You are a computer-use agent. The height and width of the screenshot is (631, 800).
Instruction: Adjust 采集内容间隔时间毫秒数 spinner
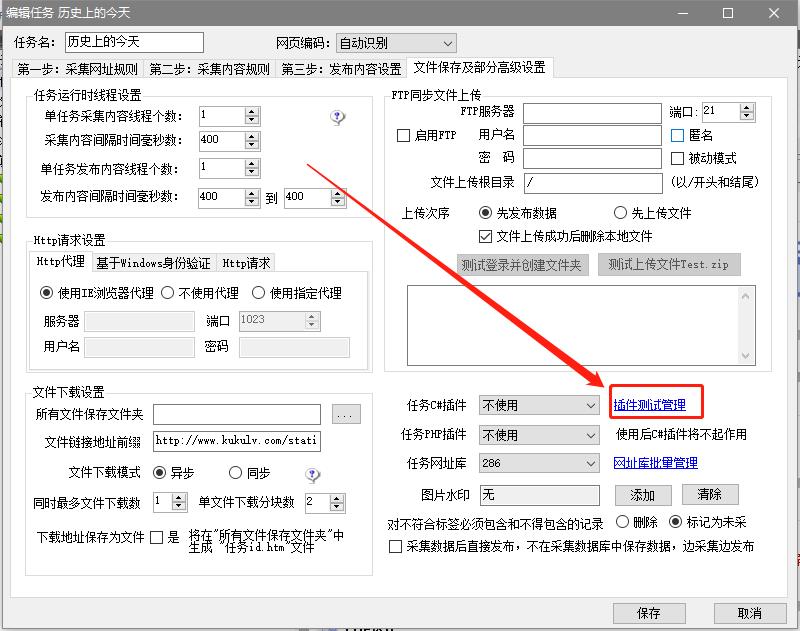[x=252, y=141]
